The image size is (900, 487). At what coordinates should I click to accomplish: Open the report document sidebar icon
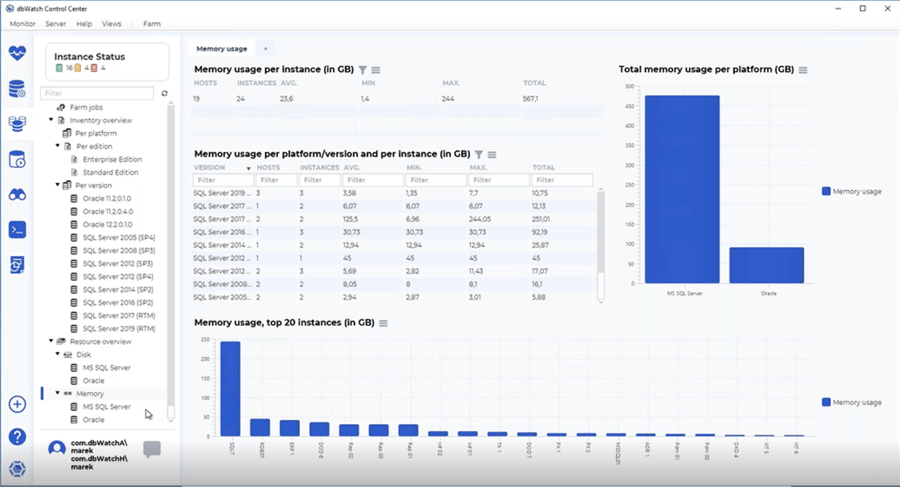click(x=17, y=265)
